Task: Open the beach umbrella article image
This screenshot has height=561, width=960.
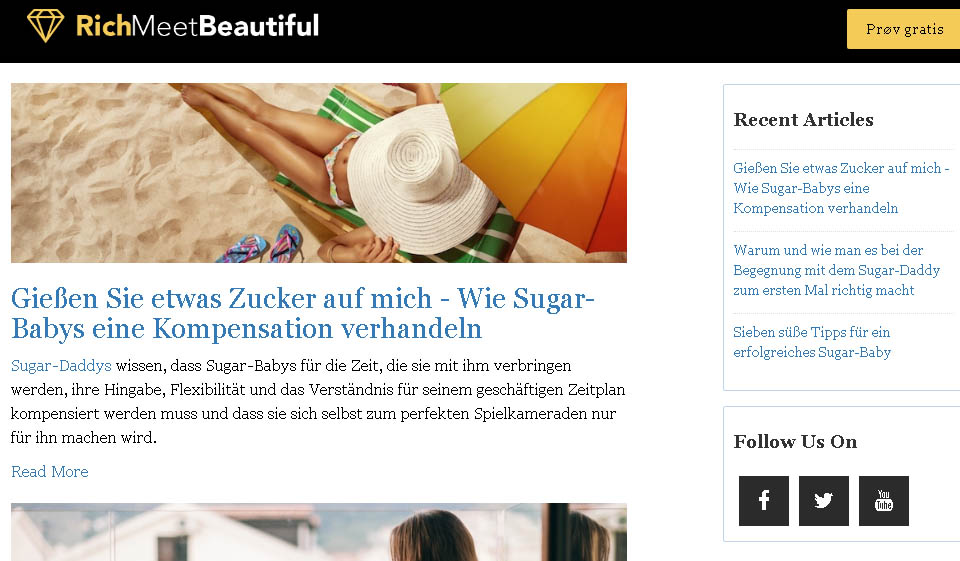Action: [319, 173]
